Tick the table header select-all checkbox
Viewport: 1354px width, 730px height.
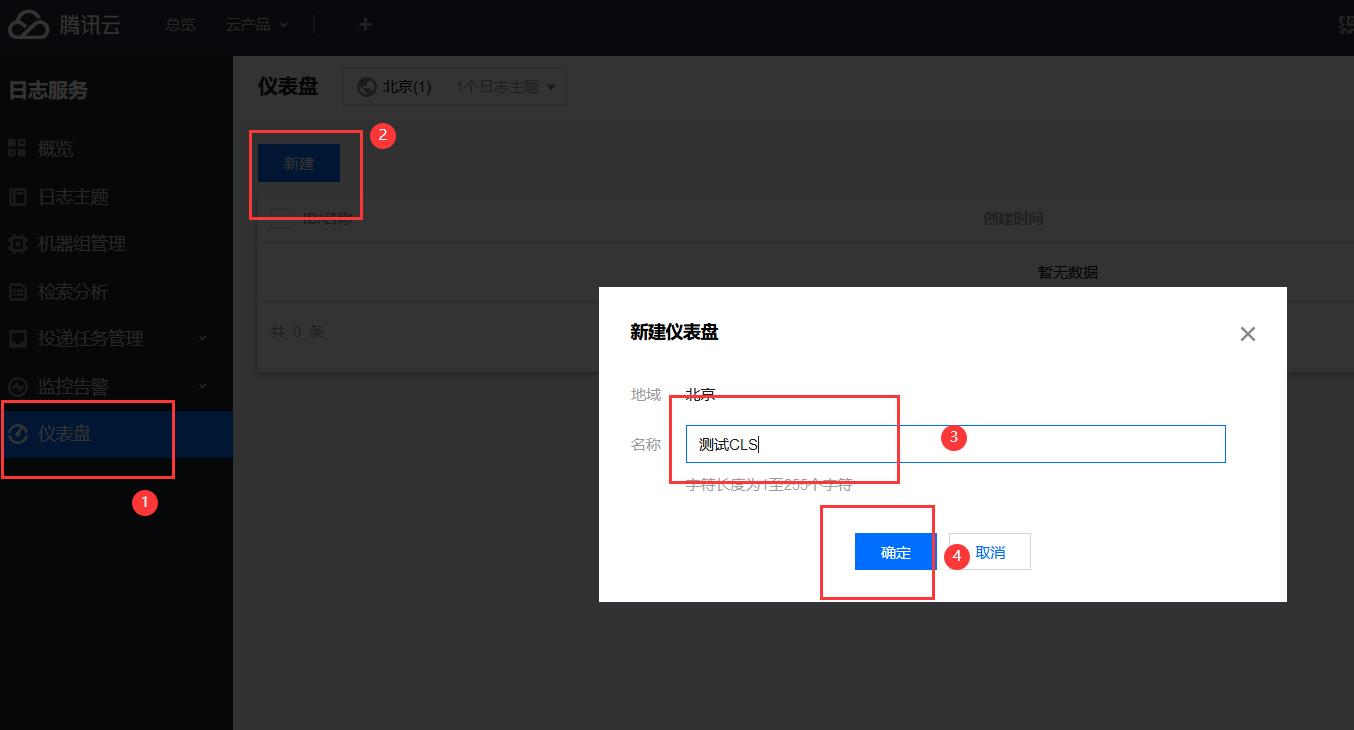(x=281, y=219)
